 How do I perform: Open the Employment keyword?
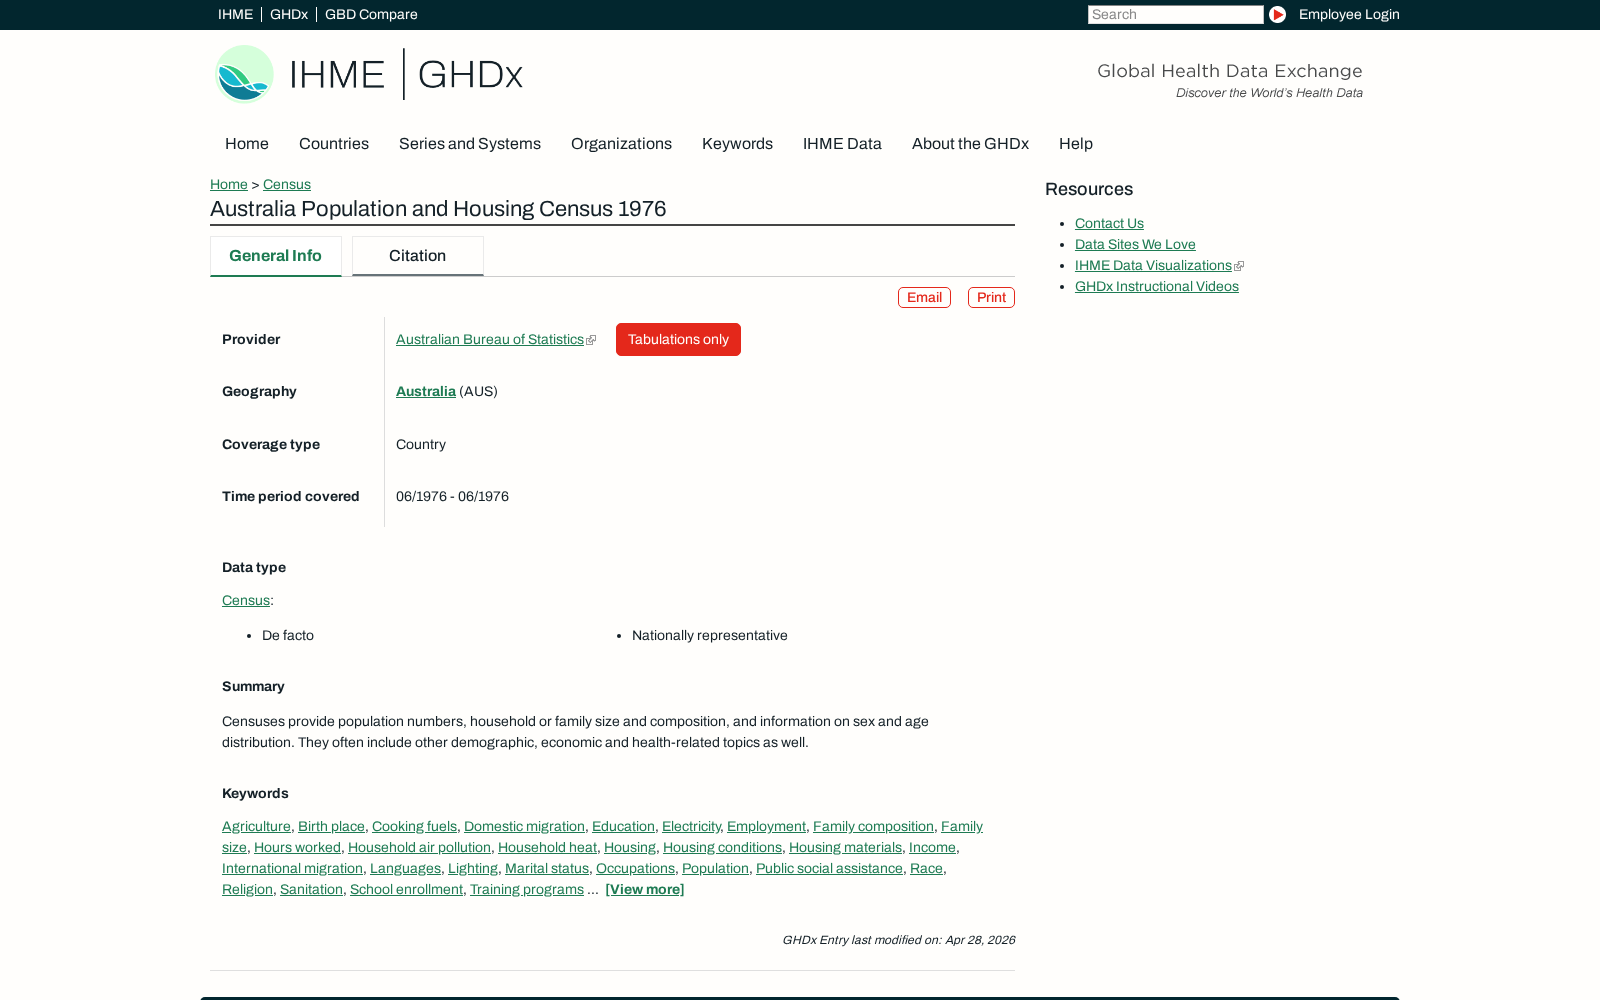click(x=766, y=826)
